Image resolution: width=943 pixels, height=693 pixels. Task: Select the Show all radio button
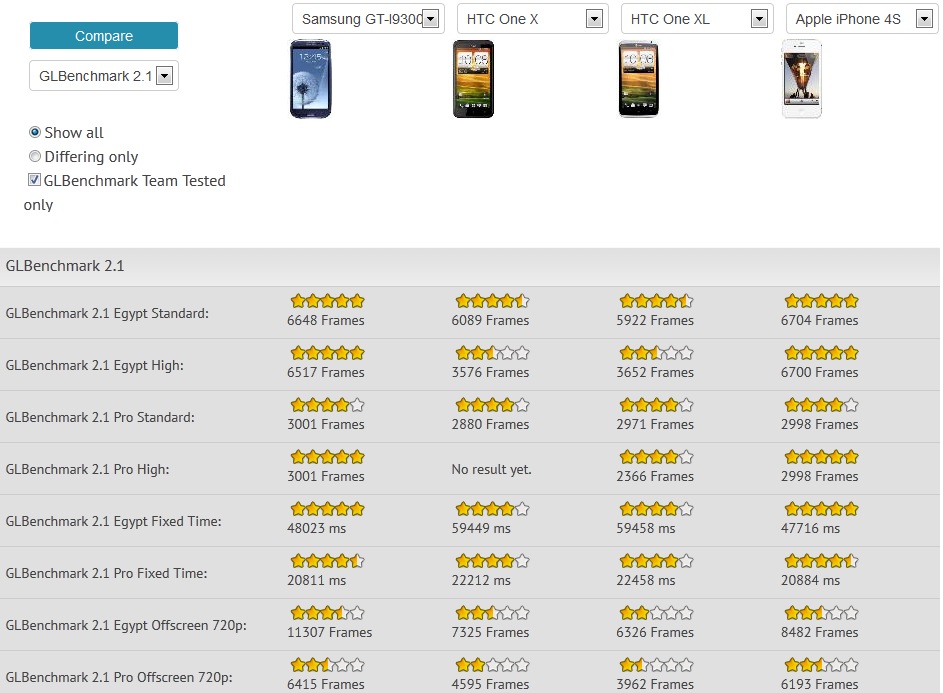35,132
